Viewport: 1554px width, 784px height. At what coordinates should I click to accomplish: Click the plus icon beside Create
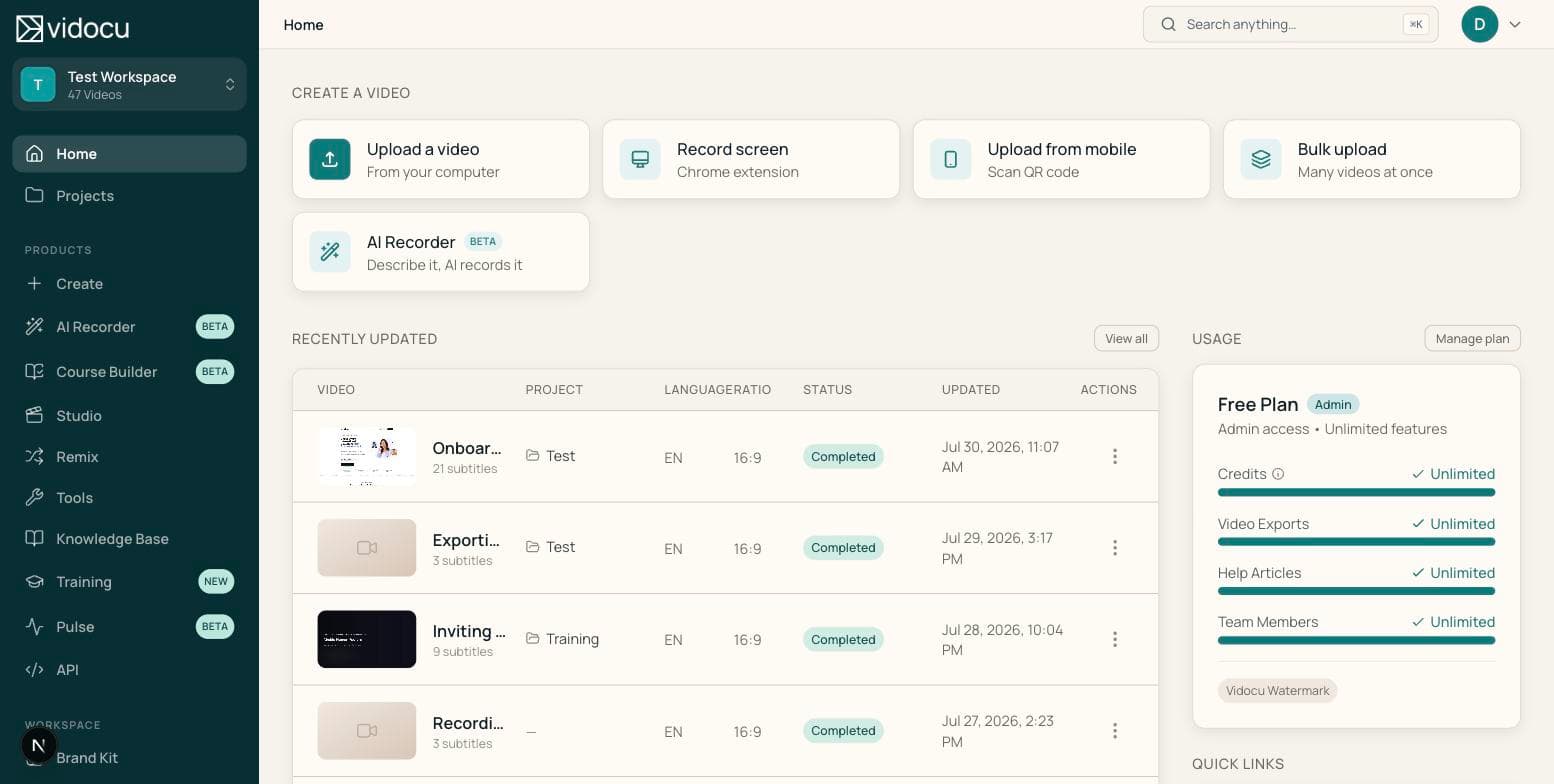pyautogui.click(x=35, y=284)
